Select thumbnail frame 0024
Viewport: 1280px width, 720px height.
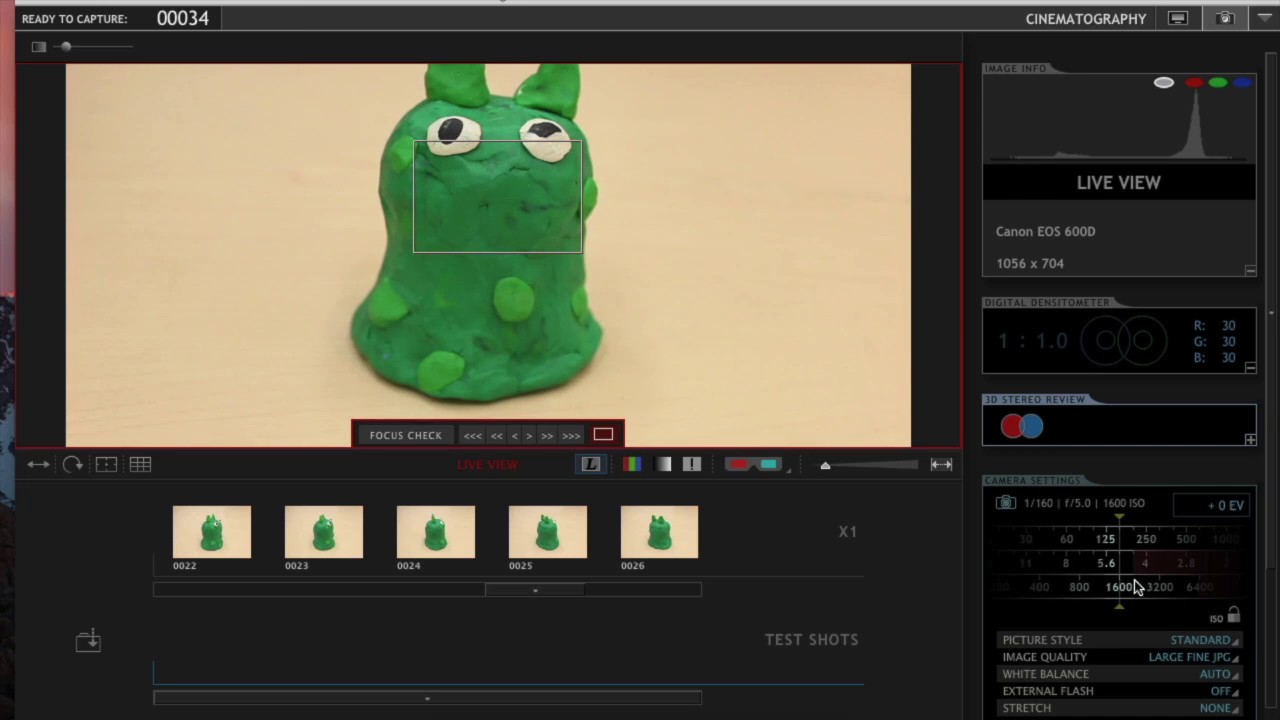(x=436, y=531)
